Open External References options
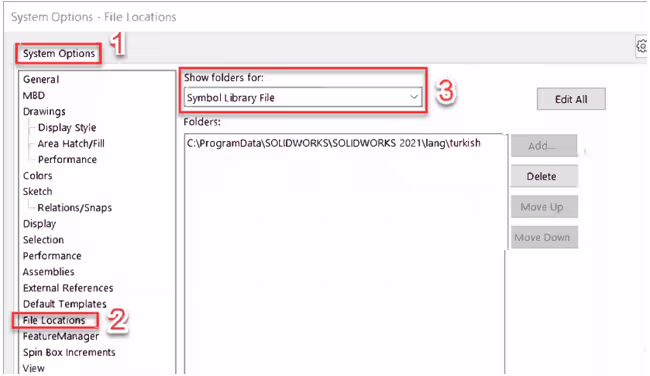This screenshot has width=650, height=376. pyautogui.click(x=68, y=288)
